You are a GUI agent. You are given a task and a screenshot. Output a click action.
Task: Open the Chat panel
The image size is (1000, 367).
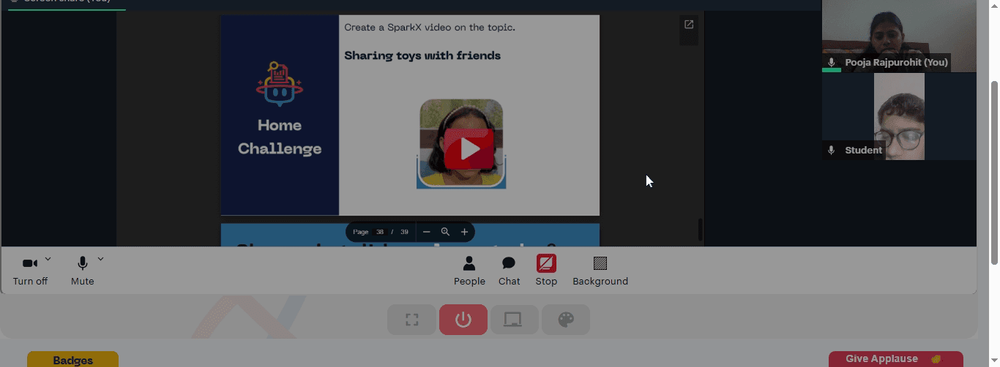point(509,271)
